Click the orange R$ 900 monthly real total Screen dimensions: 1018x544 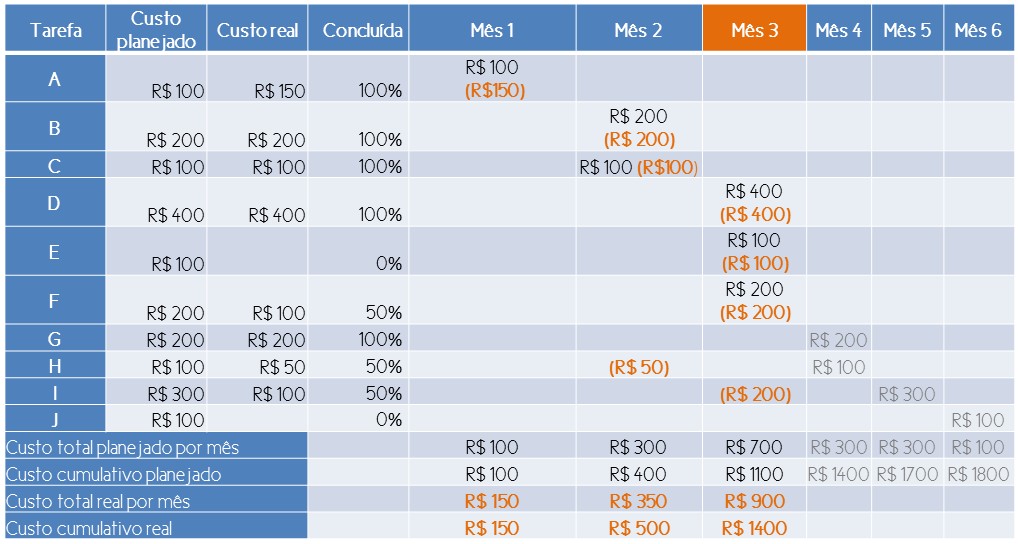[754, 501]
